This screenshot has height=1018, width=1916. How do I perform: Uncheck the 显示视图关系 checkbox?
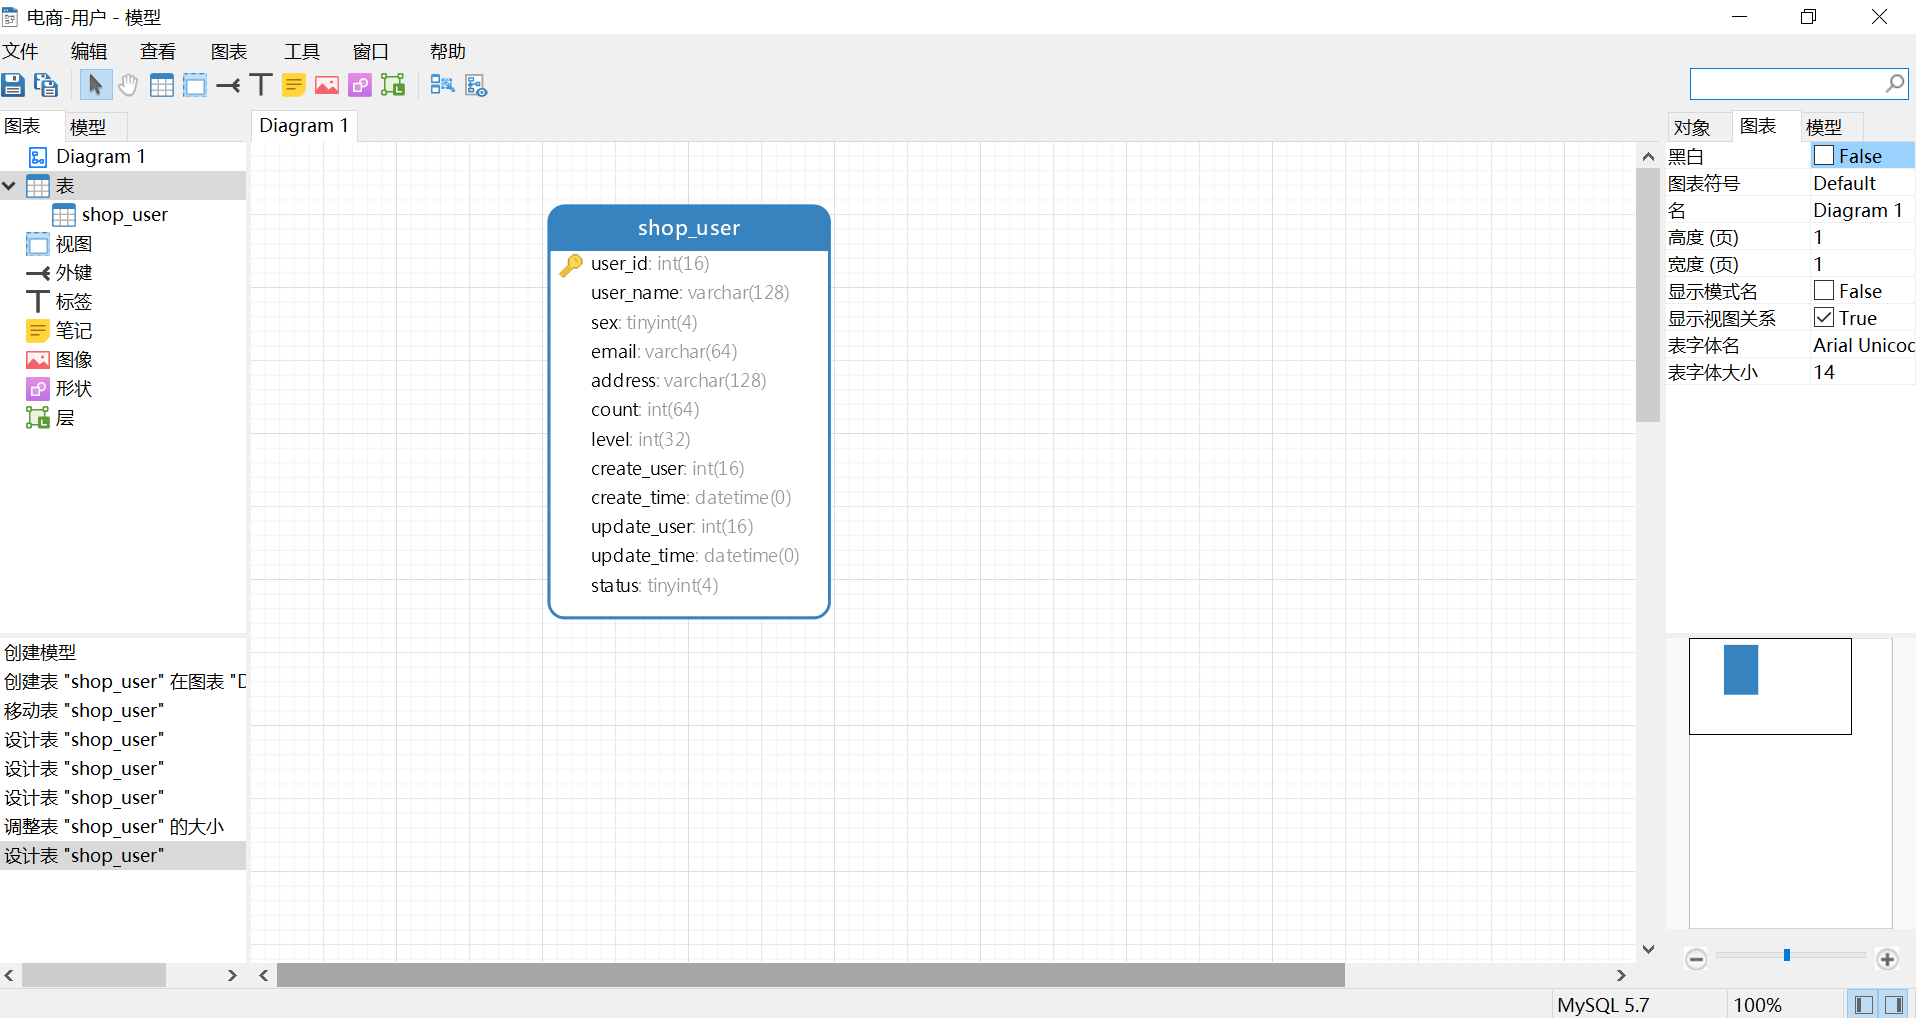tap(1824, 318)
